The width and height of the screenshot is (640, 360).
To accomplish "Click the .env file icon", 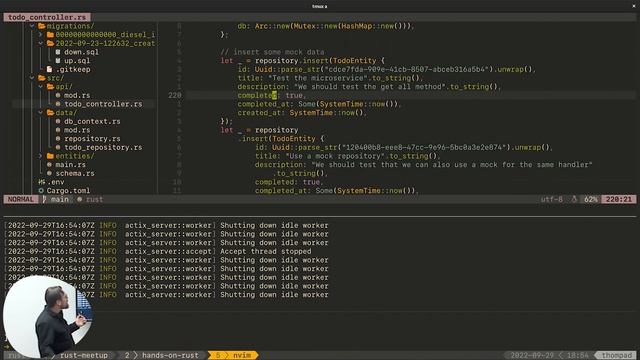I will pos(41,182).
